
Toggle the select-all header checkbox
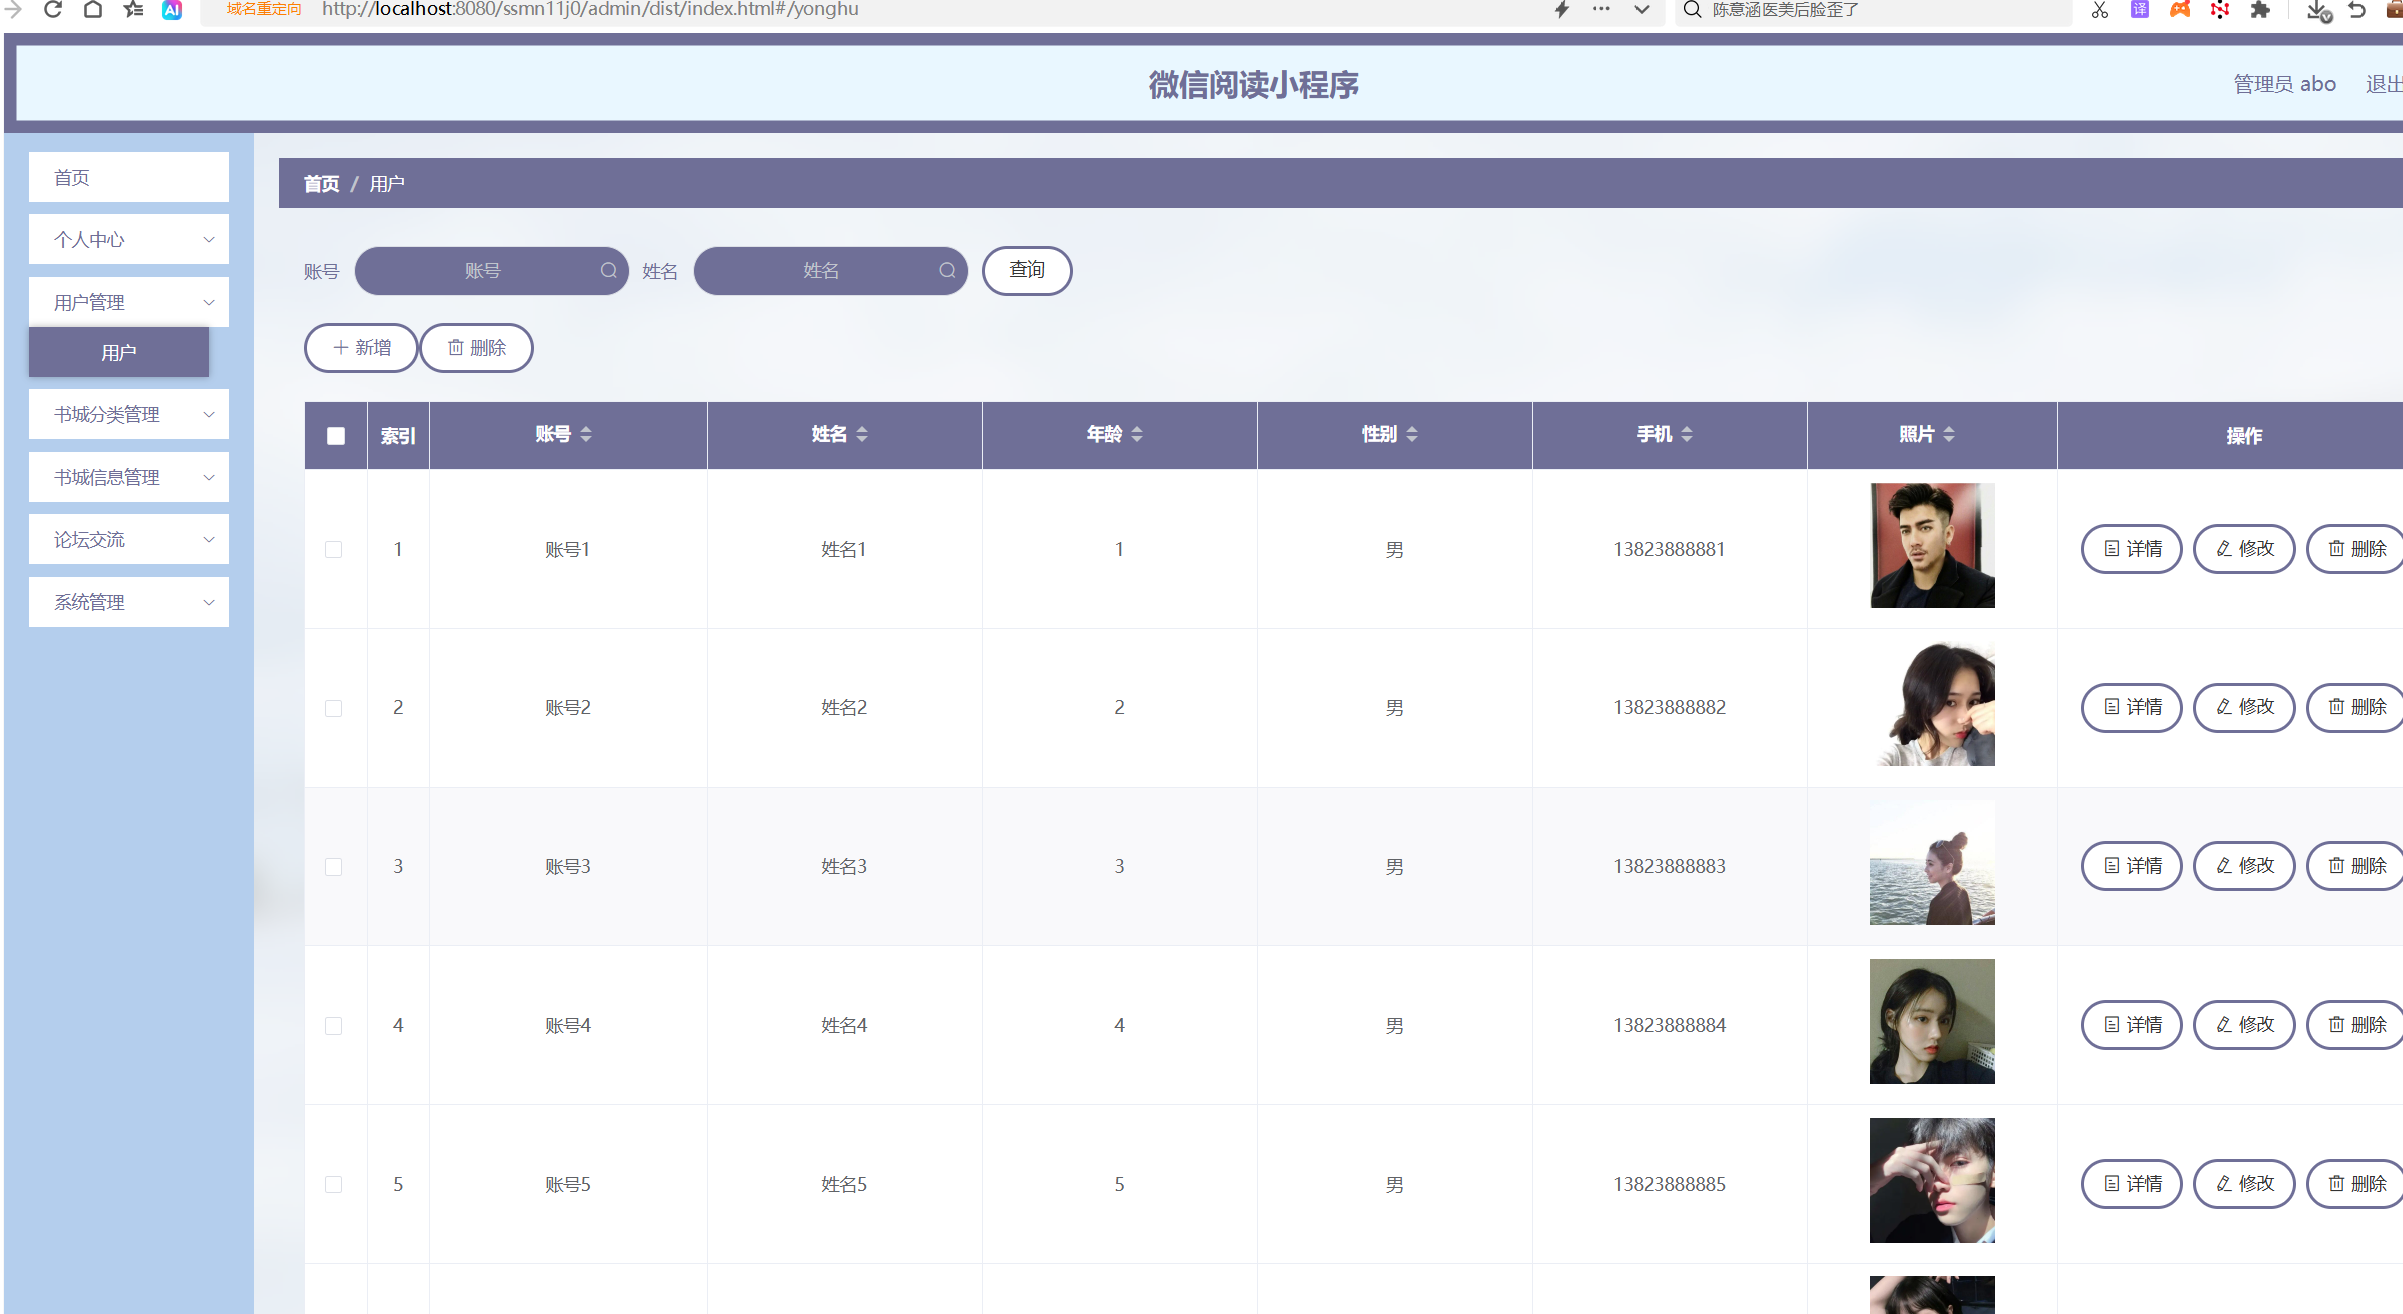(336, 436)
